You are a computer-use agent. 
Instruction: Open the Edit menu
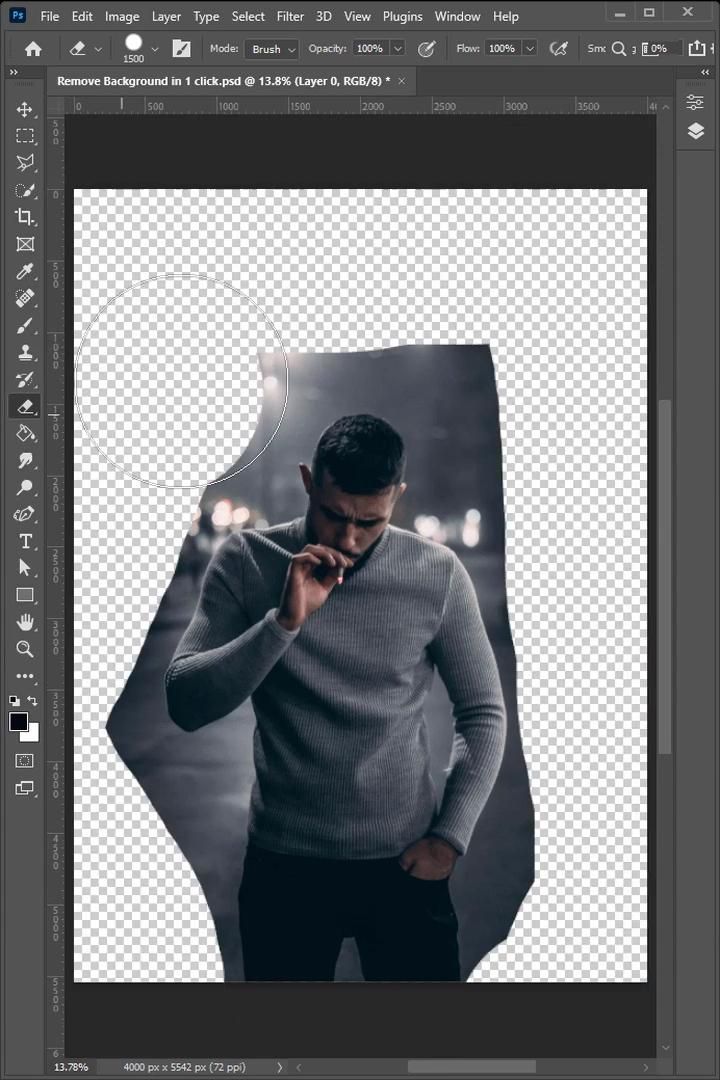coord(82,17)
